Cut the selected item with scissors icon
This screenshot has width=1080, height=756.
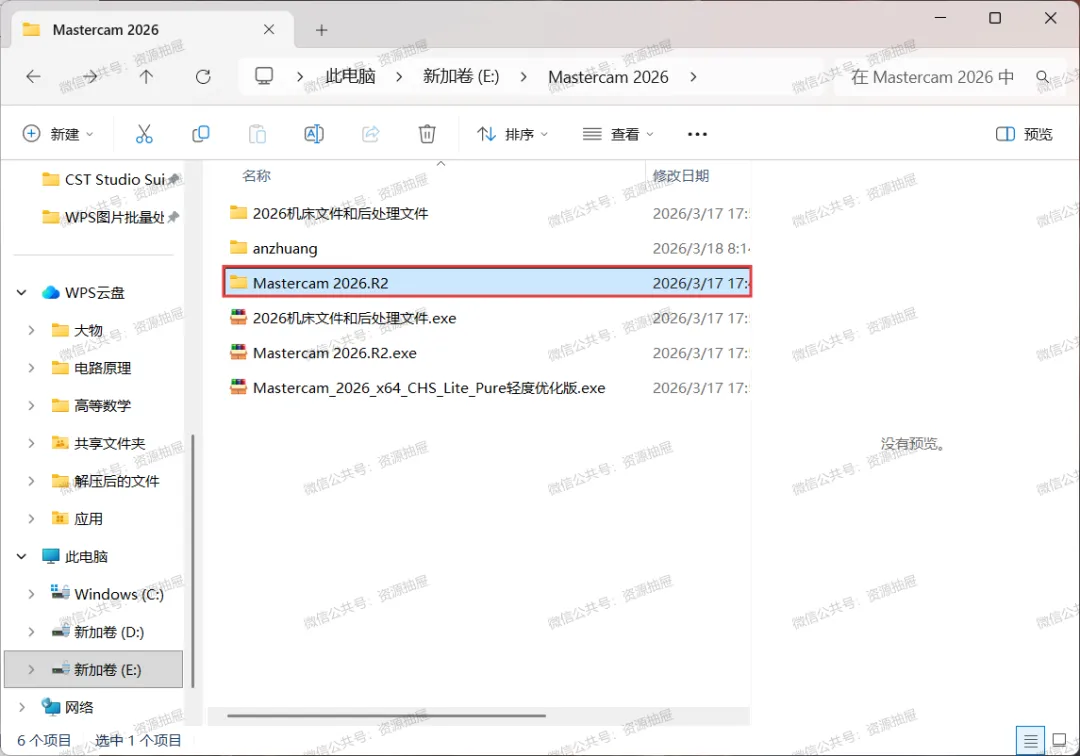[x=144, y=134]
